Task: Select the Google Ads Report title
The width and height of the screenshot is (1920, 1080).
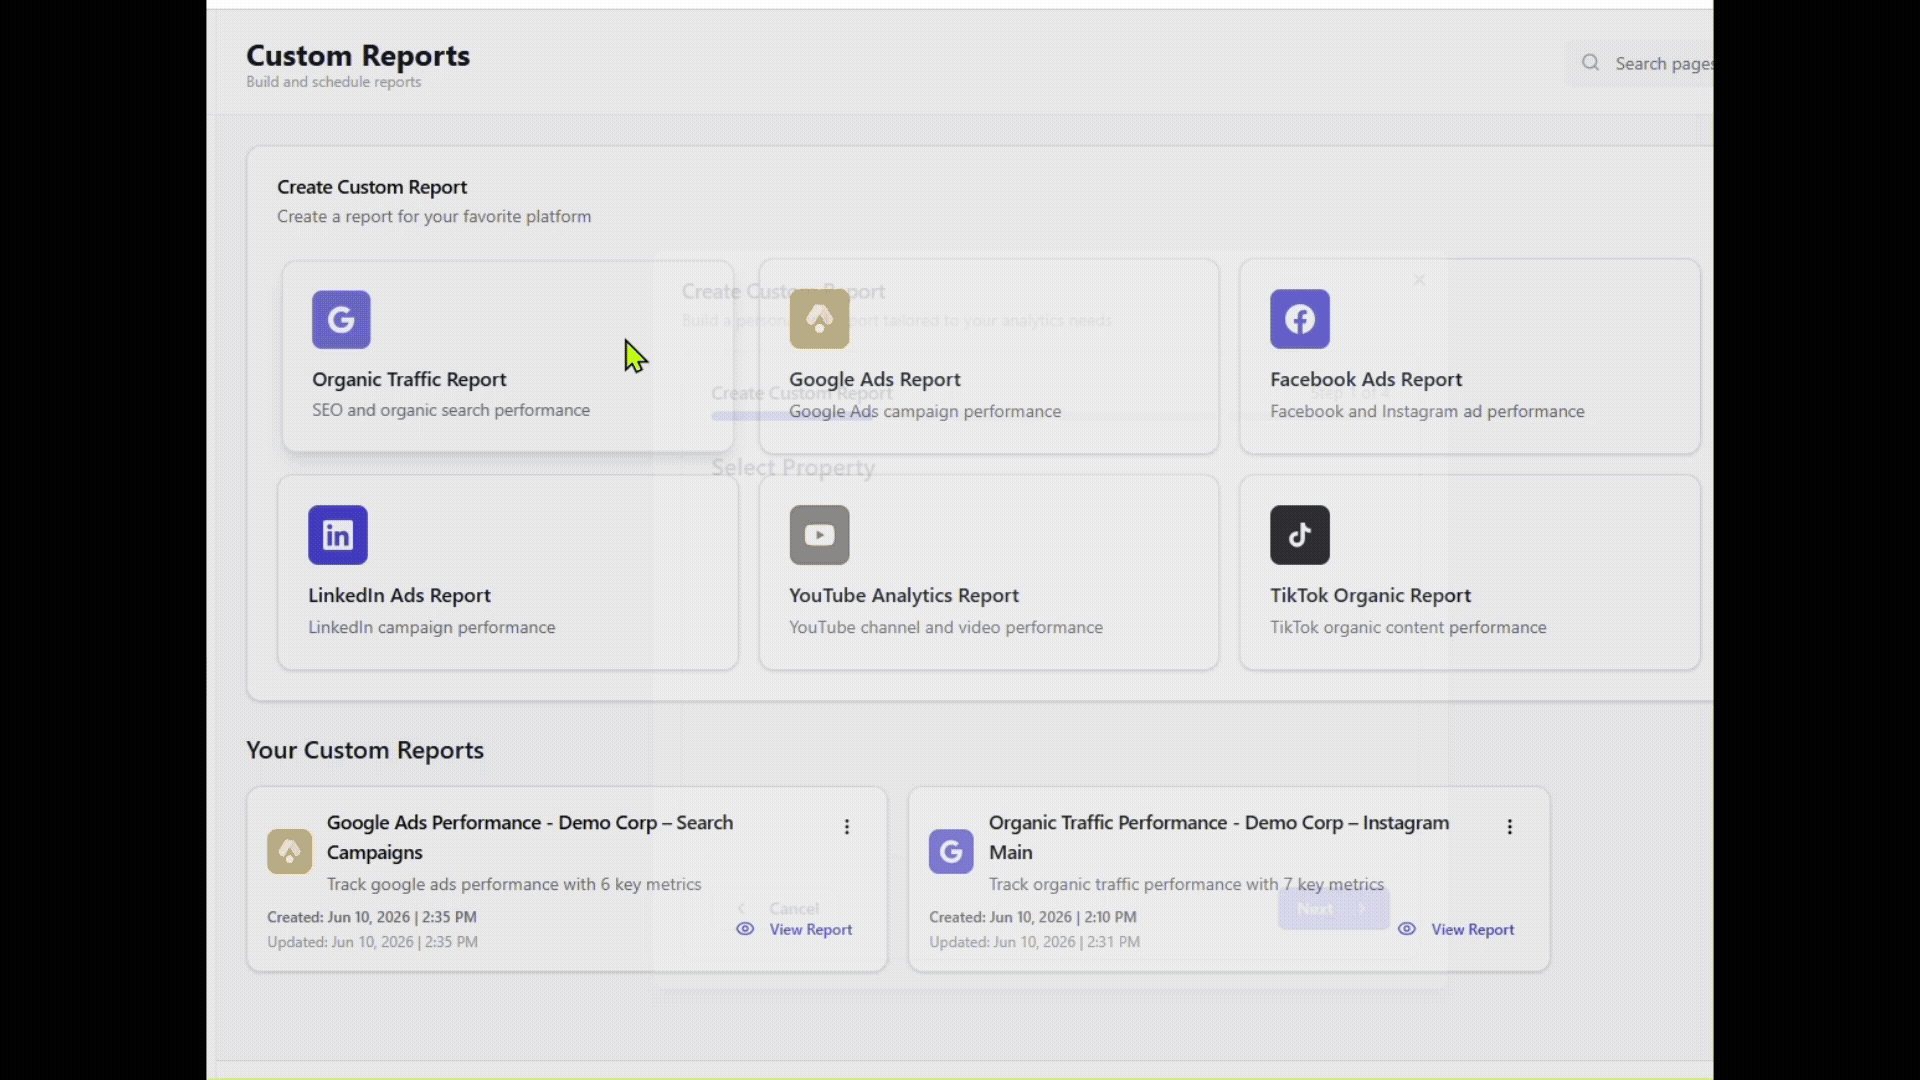Action: coord(875,379)
